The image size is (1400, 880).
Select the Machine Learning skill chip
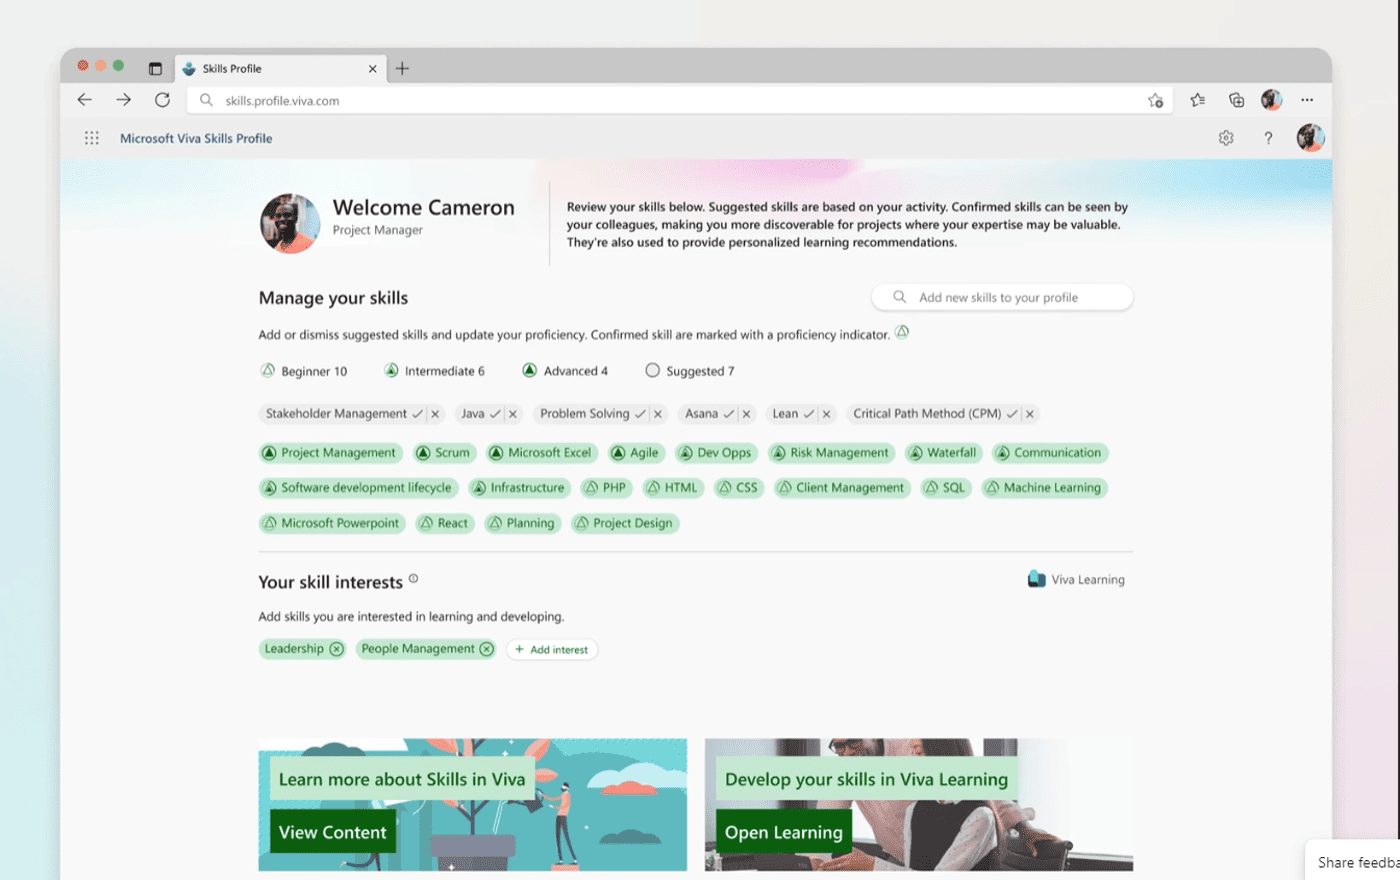click(1044, 488)
